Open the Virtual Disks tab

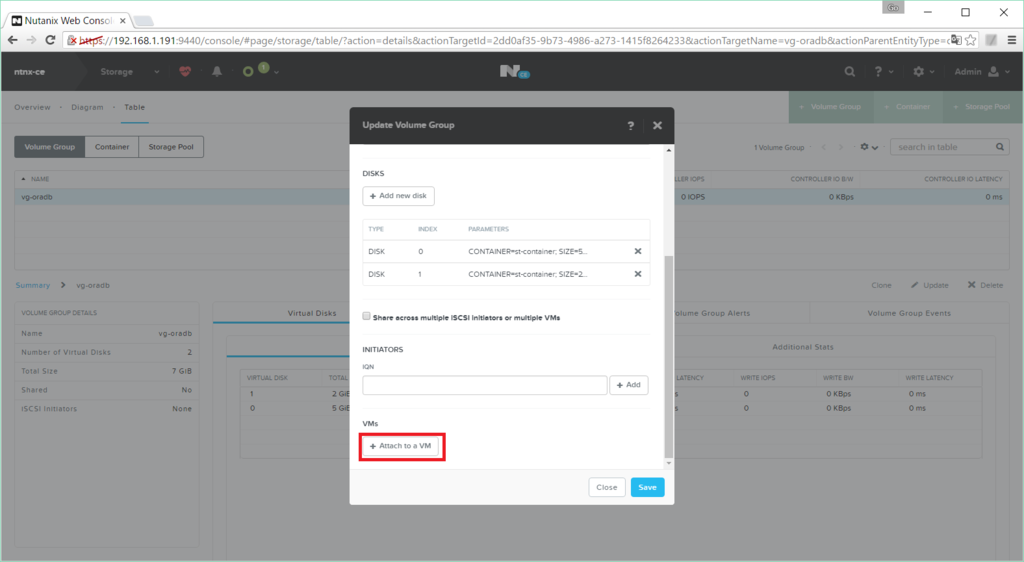pos(312,313)
